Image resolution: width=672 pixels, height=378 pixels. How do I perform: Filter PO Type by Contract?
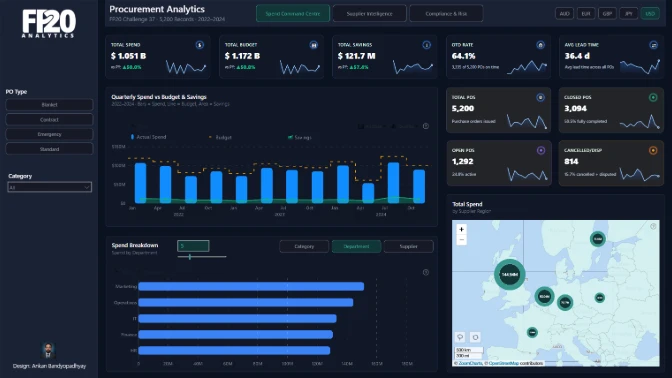(x=49, y=120)
